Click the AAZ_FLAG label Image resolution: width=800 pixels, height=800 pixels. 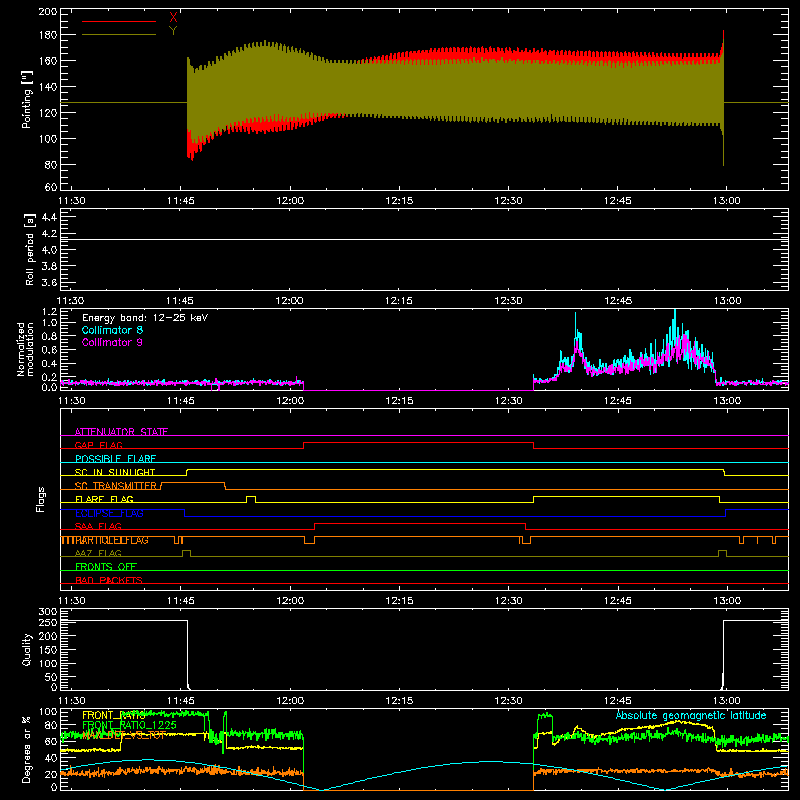(x=98, y=553)
